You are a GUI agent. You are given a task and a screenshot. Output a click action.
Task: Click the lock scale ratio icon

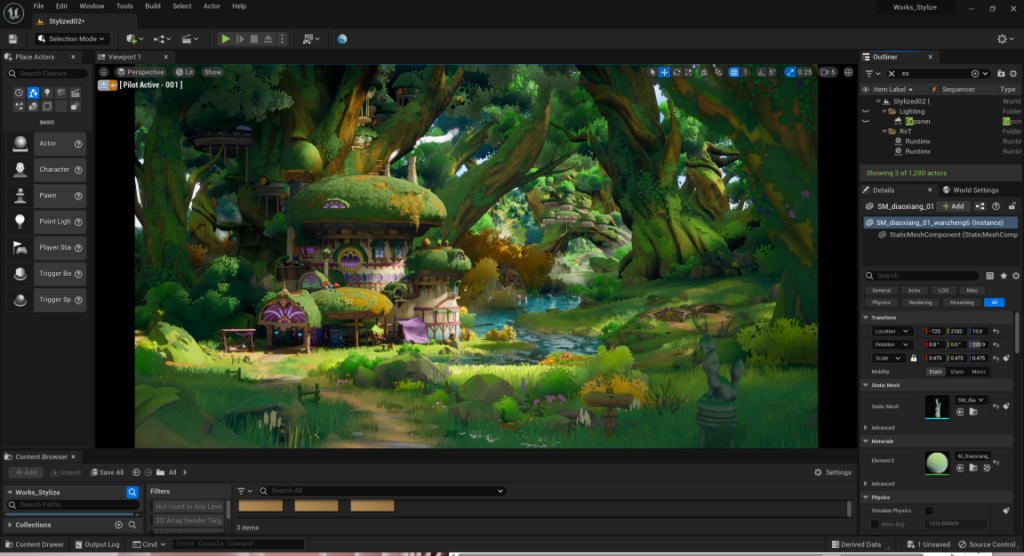[x=912, y=358]
